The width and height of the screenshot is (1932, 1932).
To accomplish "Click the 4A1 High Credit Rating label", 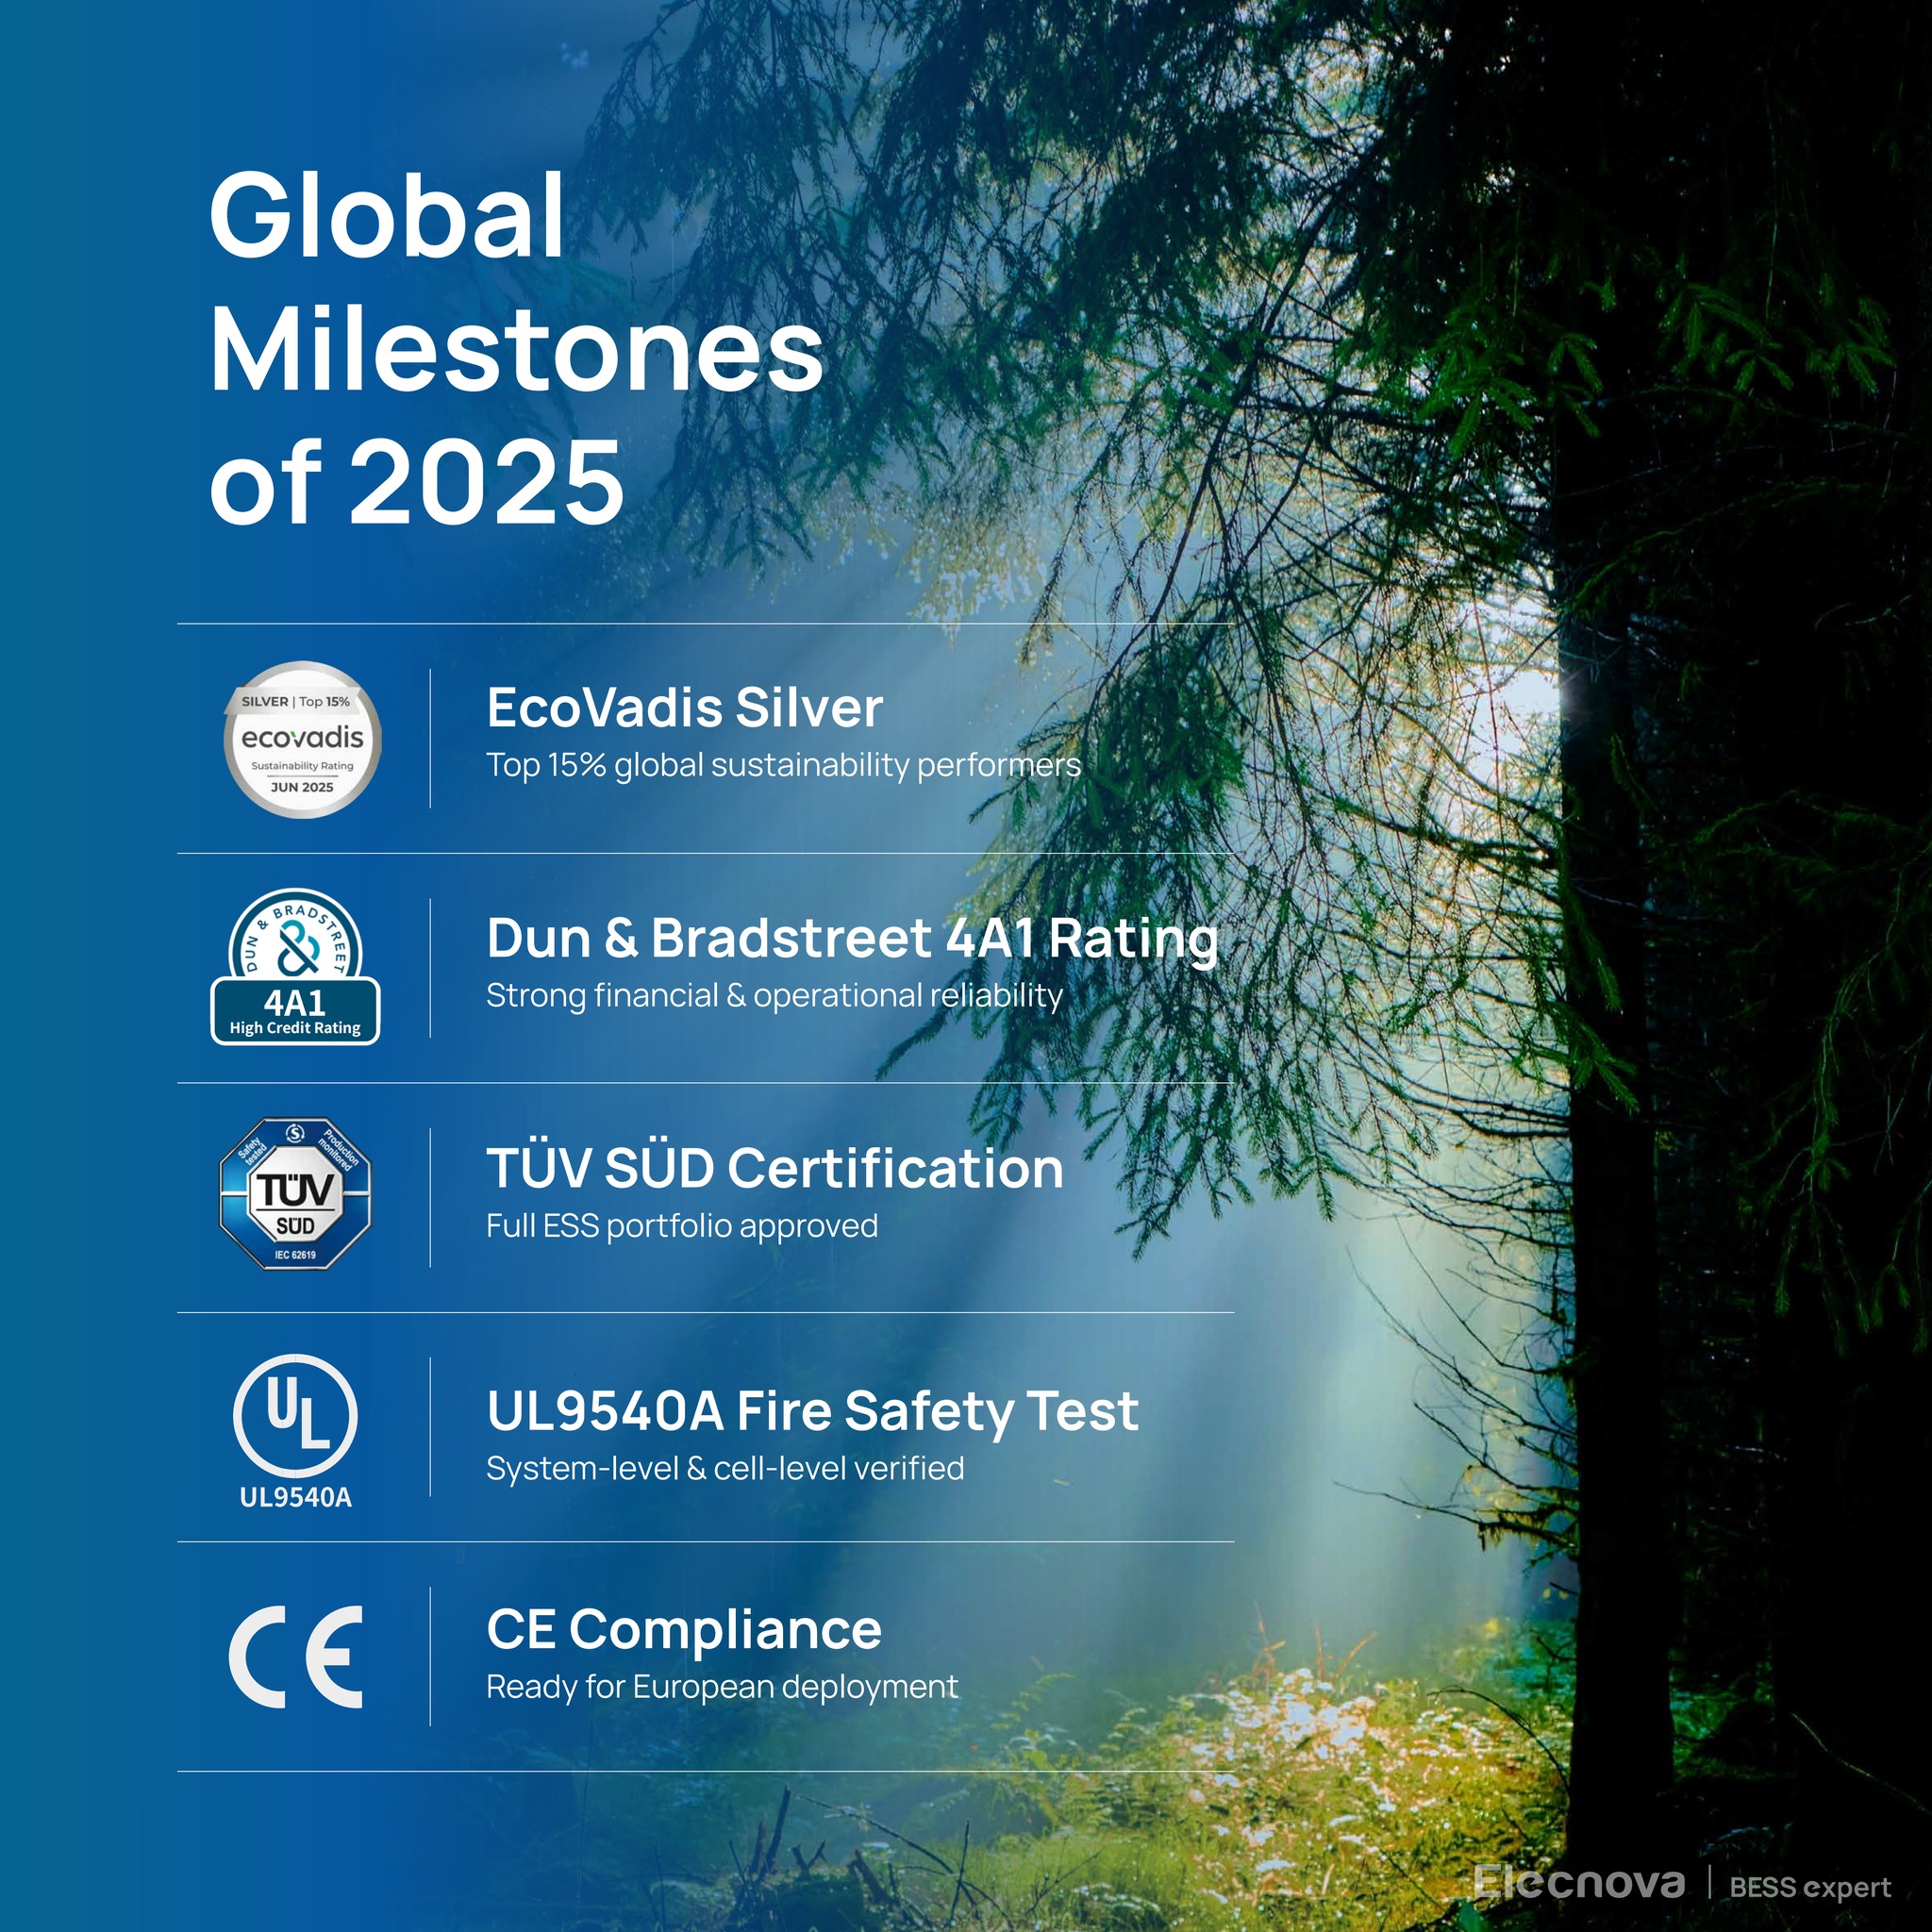I will pos(295,1012).
